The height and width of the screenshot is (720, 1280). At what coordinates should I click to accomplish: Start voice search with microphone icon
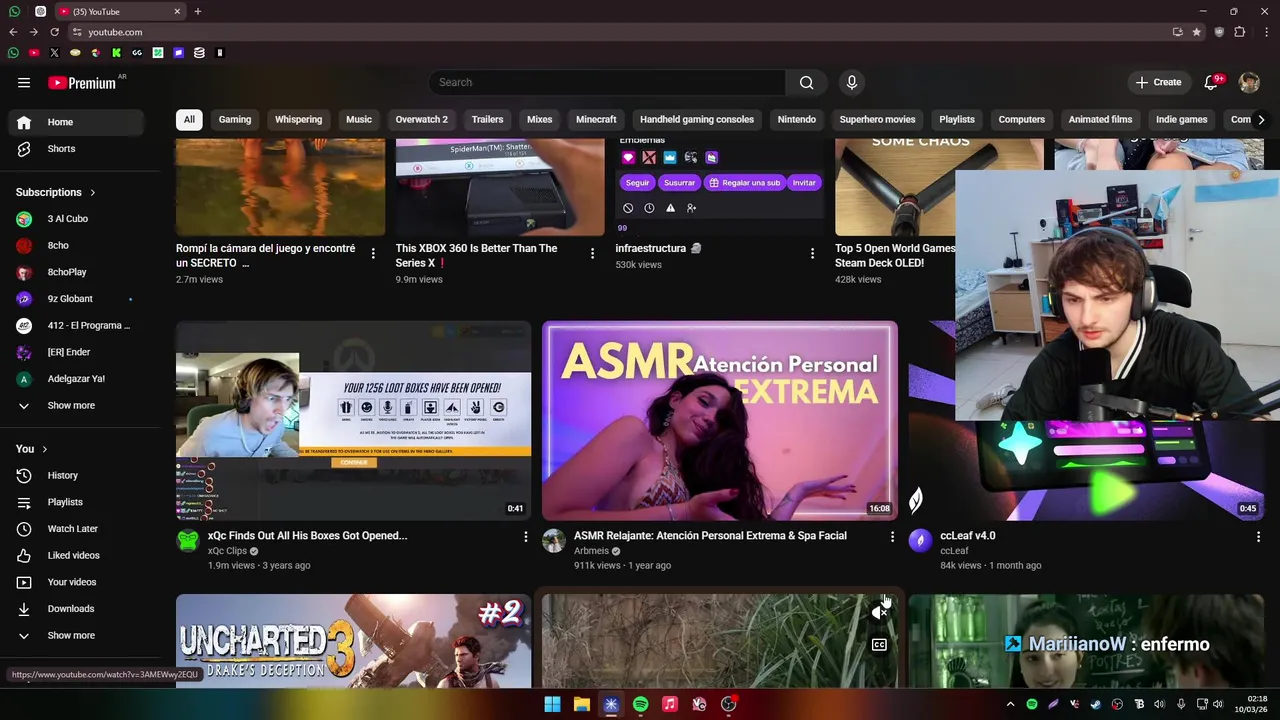click(x=851, y=82)
